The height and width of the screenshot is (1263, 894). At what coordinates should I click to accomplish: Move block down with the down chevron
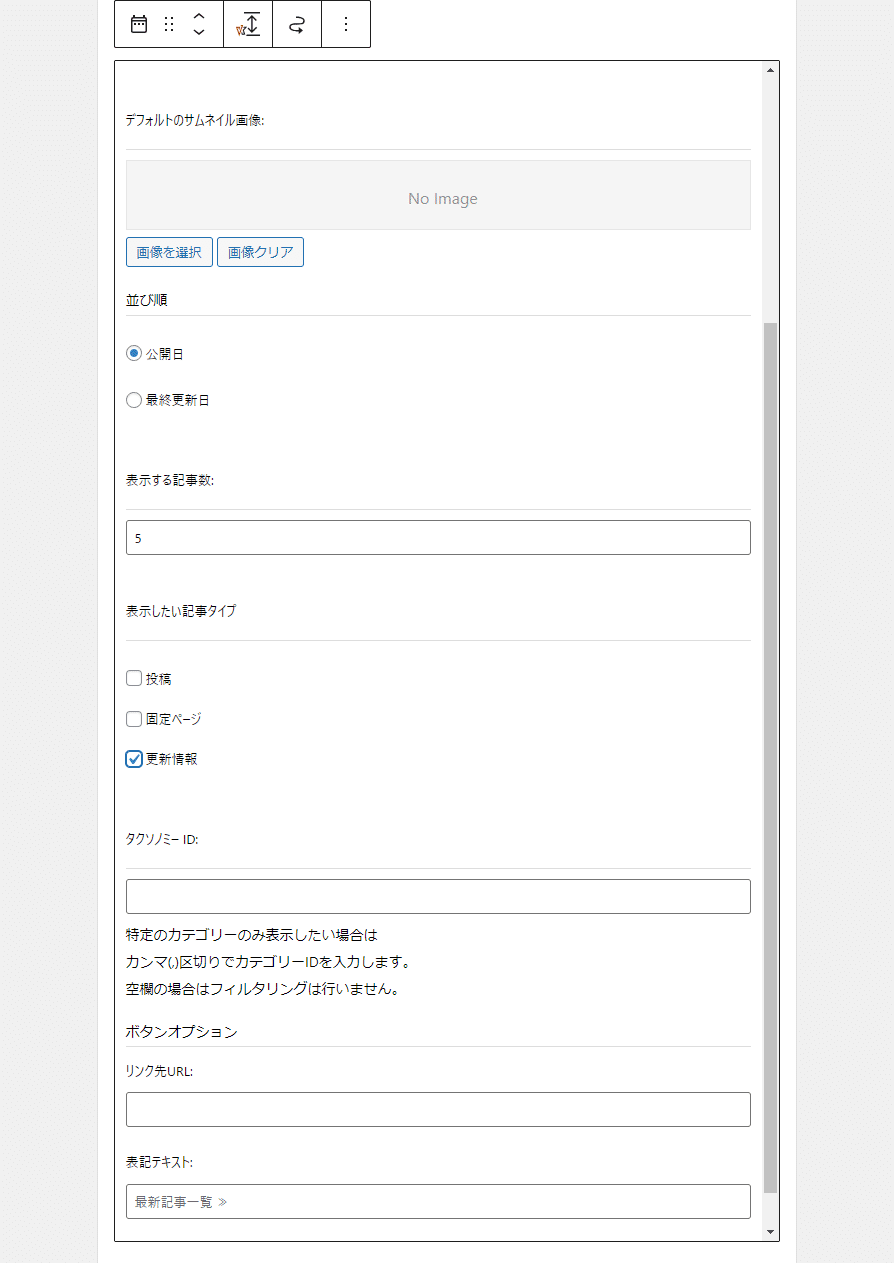[x=199, y=32]
